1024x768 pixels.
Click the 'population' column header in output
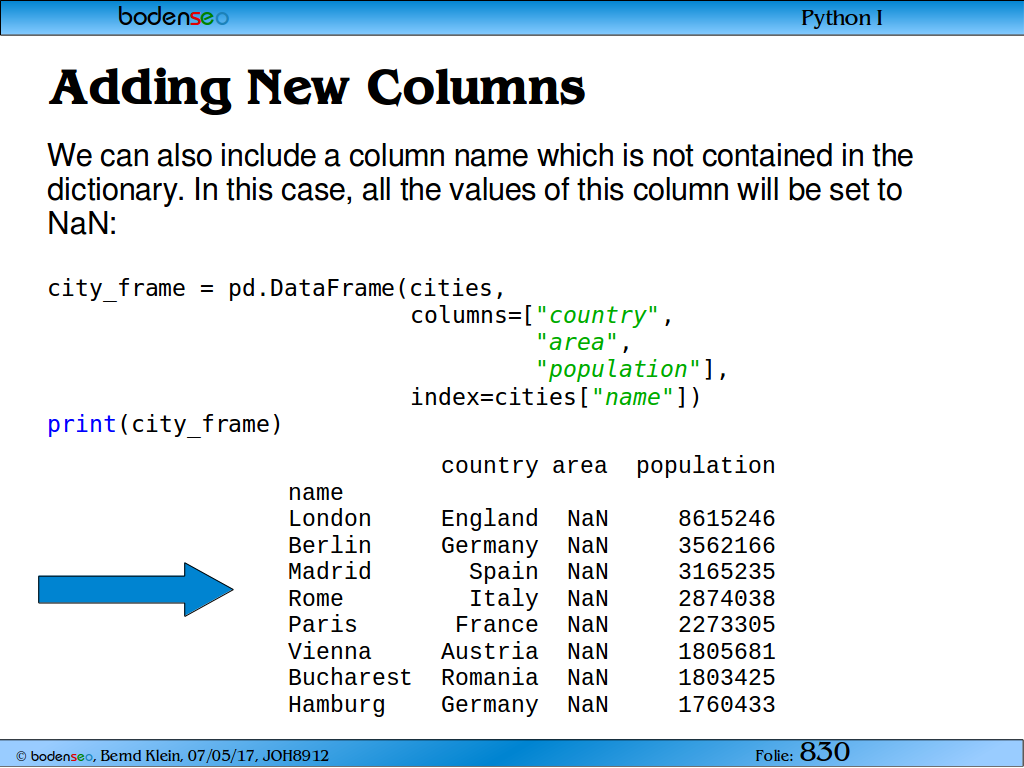[x=706, y=466]
